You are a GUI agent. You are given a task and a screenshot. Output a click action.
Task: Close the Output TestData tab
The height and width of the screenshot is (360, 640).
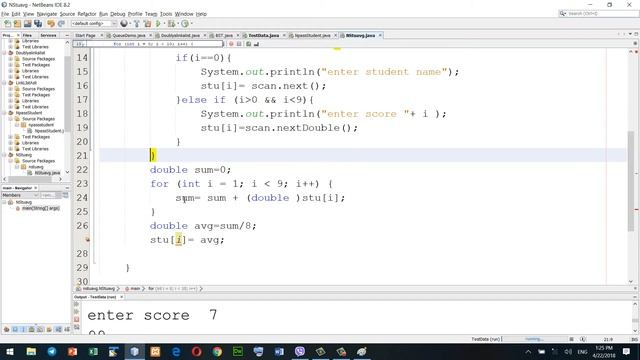[121, 297]
